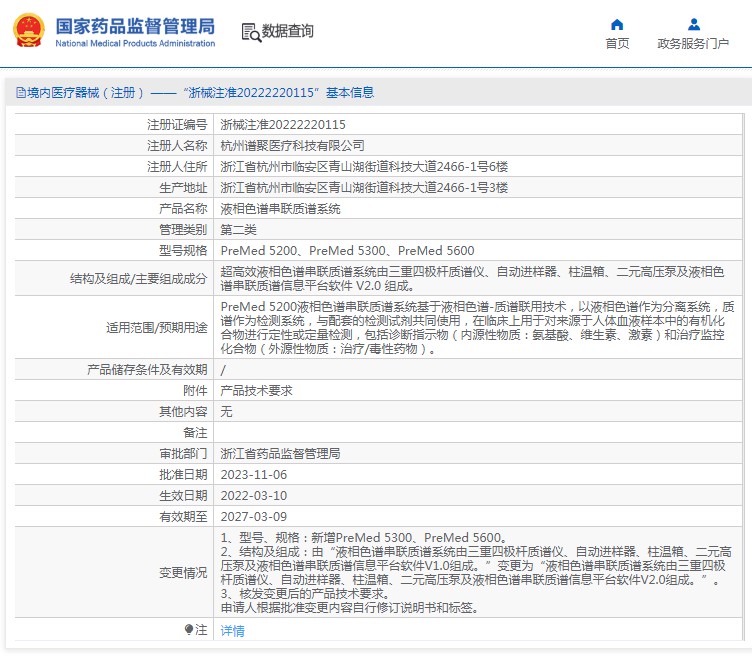Click the document icon before 境内医疗器械
The width and height of the screenshot is (752, 656).
click(x=21, y=93)
